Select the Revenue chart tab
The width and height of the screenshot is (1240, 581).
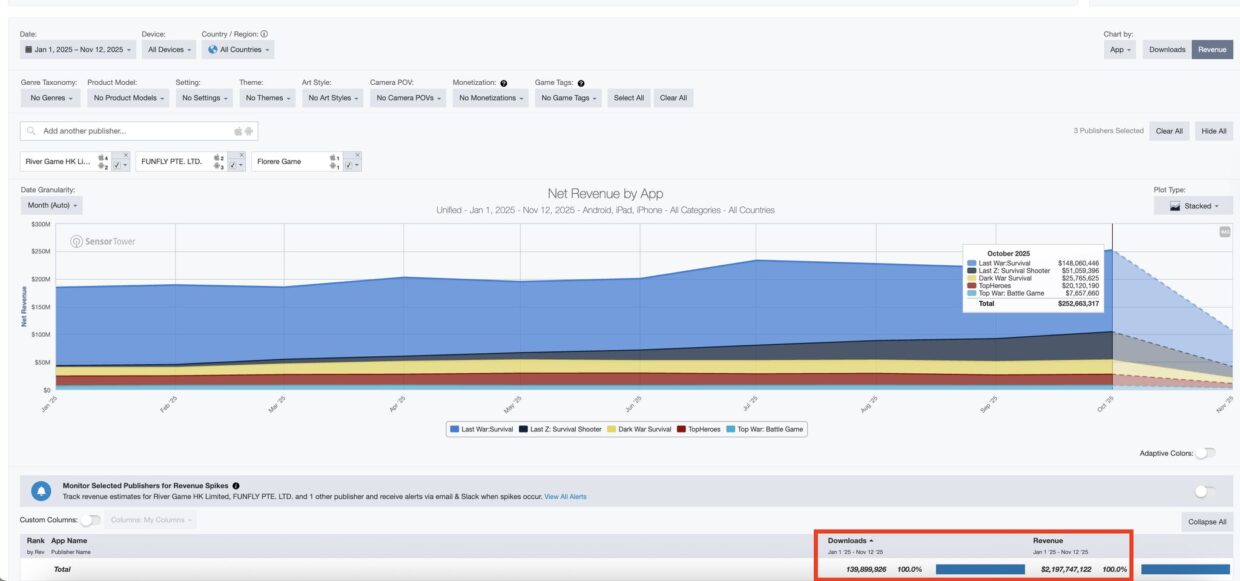(1212, 49)
